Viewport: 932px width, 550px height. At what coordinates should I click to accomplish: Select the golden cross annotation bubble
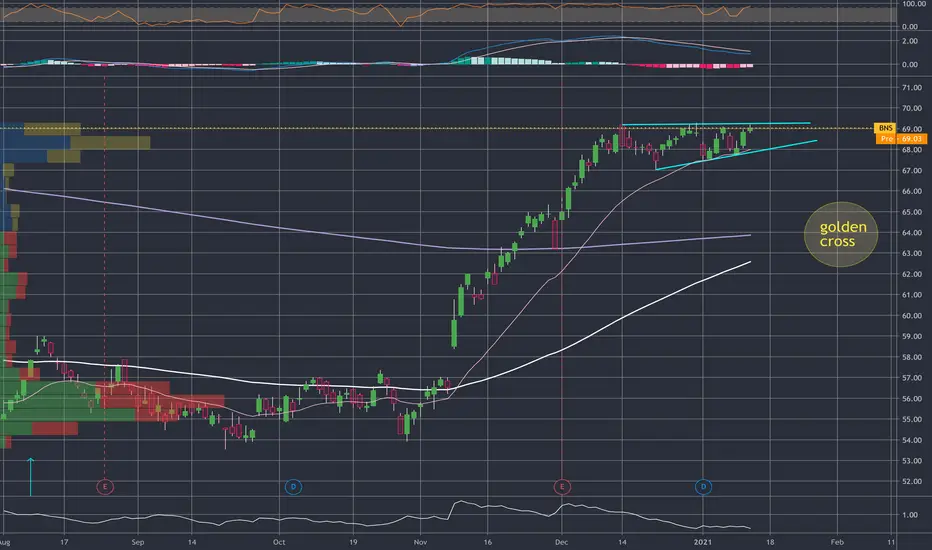[x=840, y=234]
